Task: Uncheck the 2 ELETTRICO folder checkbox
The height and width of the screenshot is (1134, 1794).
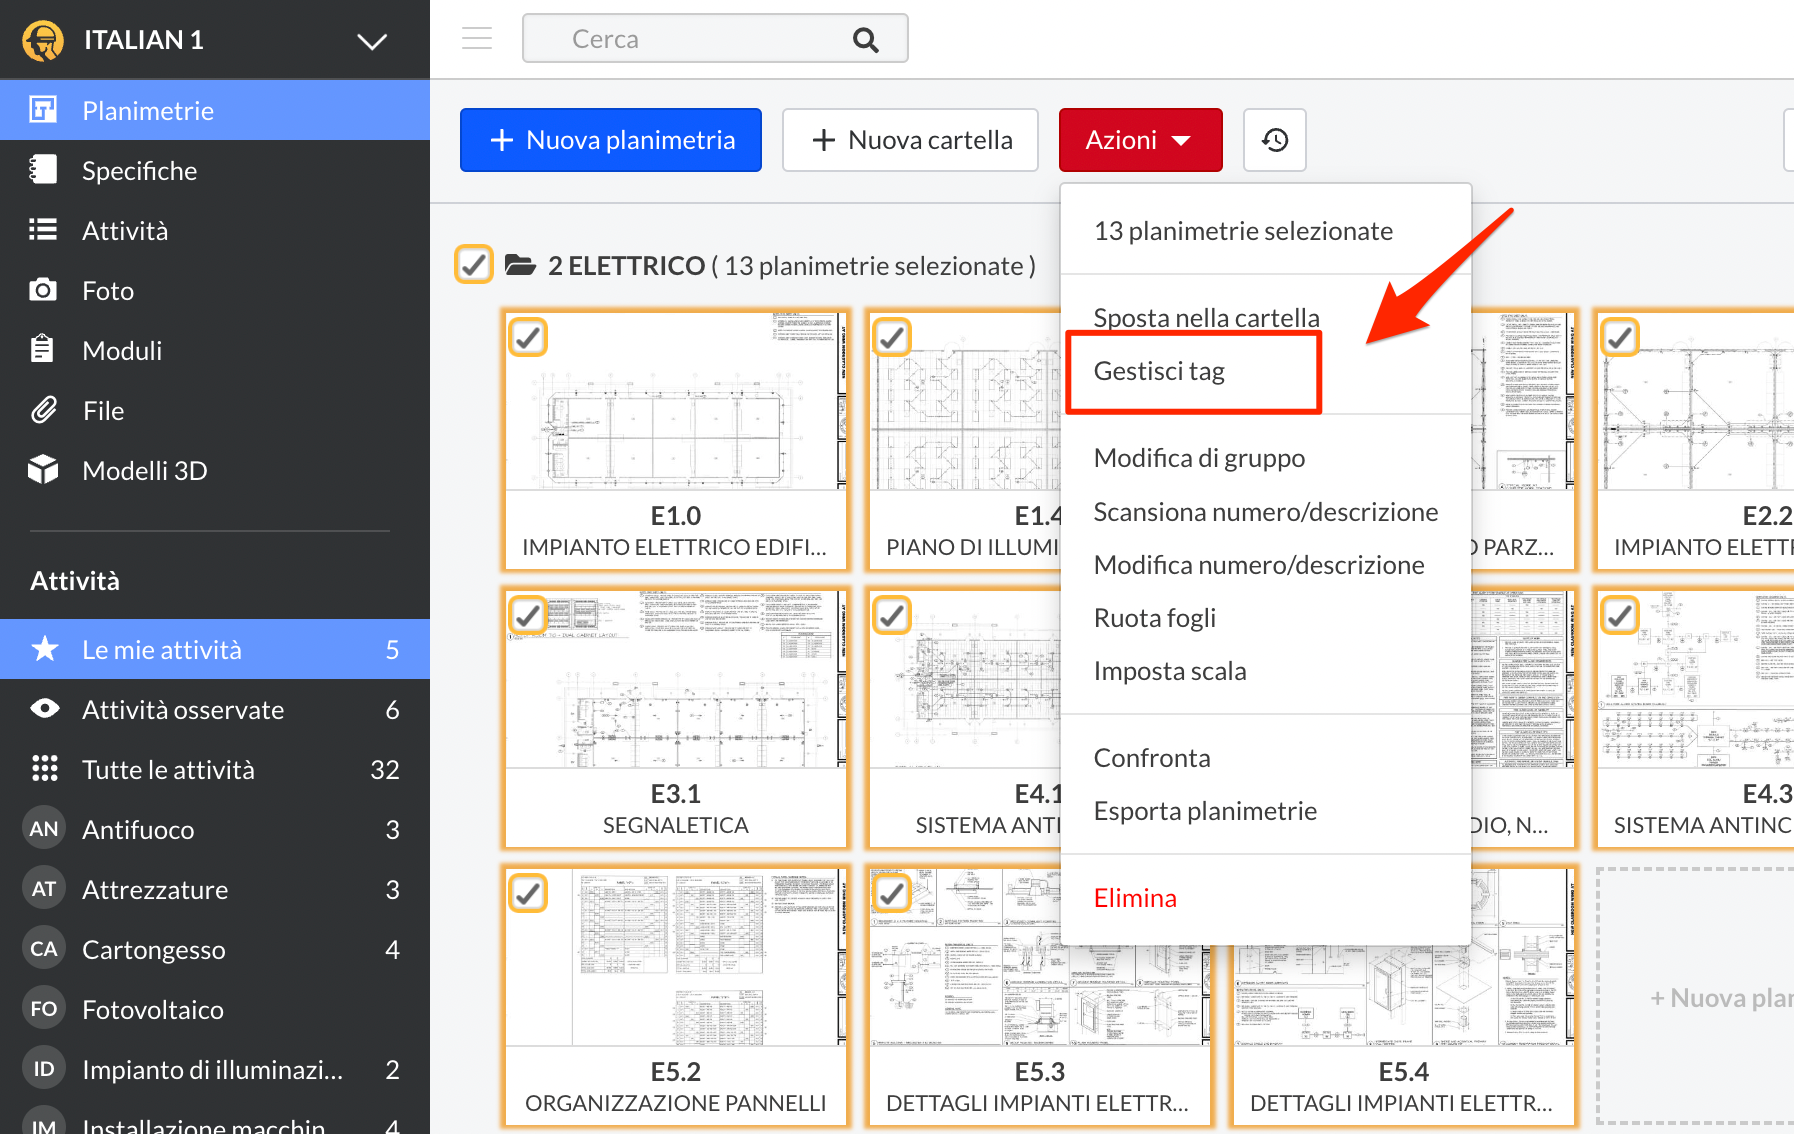Action: [474, 265]
